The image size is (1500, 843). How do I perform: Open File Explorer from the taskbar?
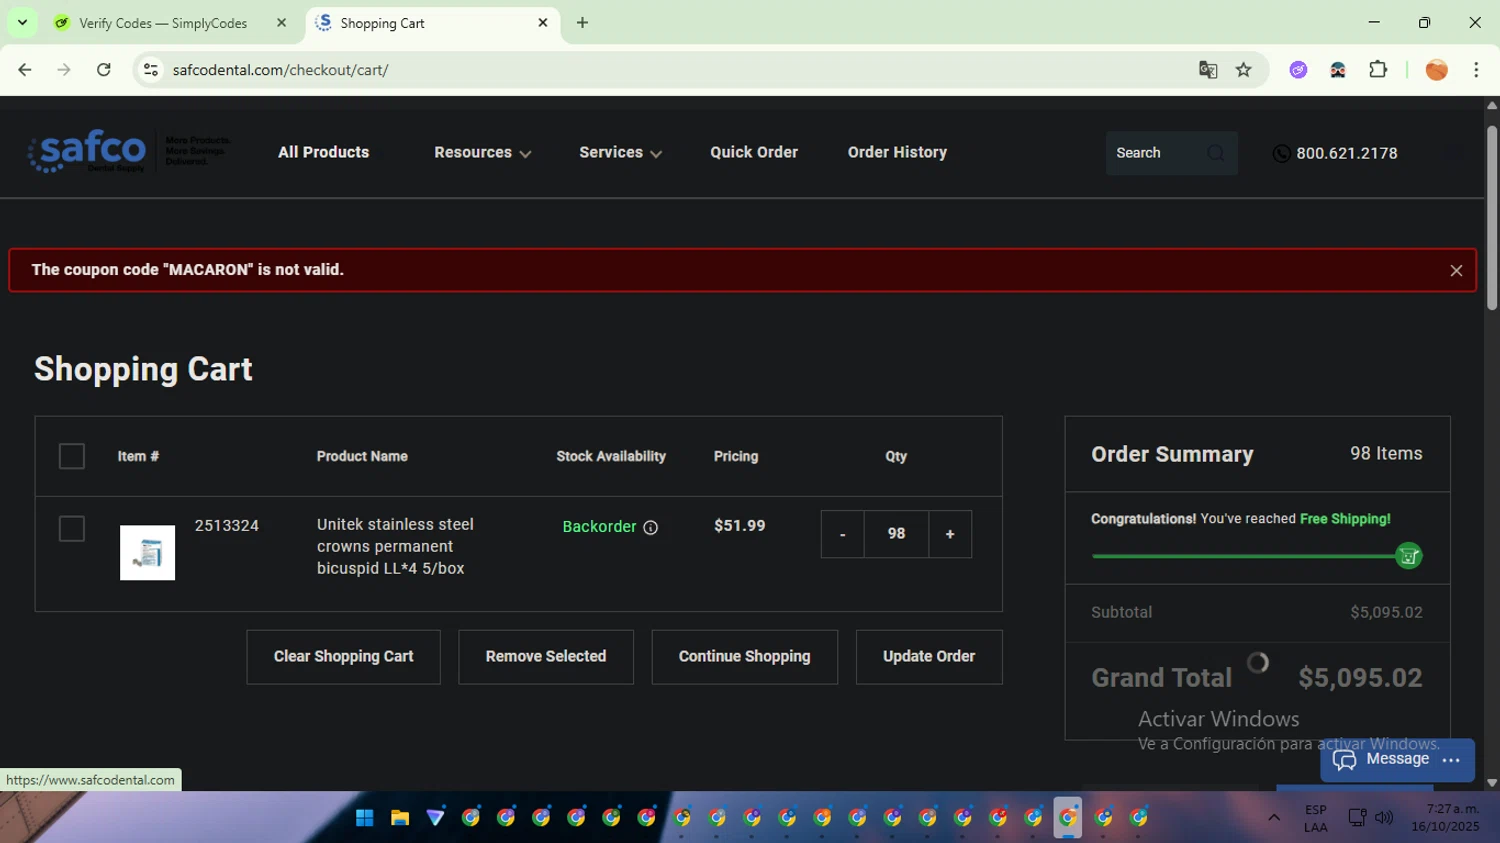(400, 818)
